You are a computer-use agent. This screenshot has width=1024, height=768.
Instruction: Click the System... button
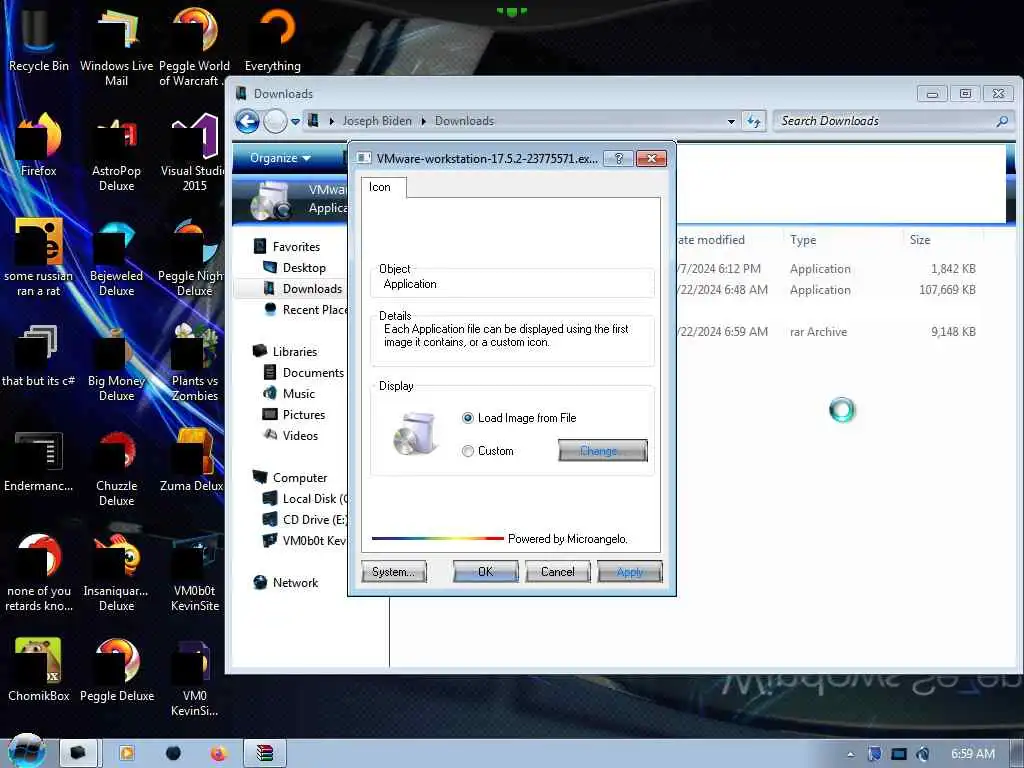394,571
